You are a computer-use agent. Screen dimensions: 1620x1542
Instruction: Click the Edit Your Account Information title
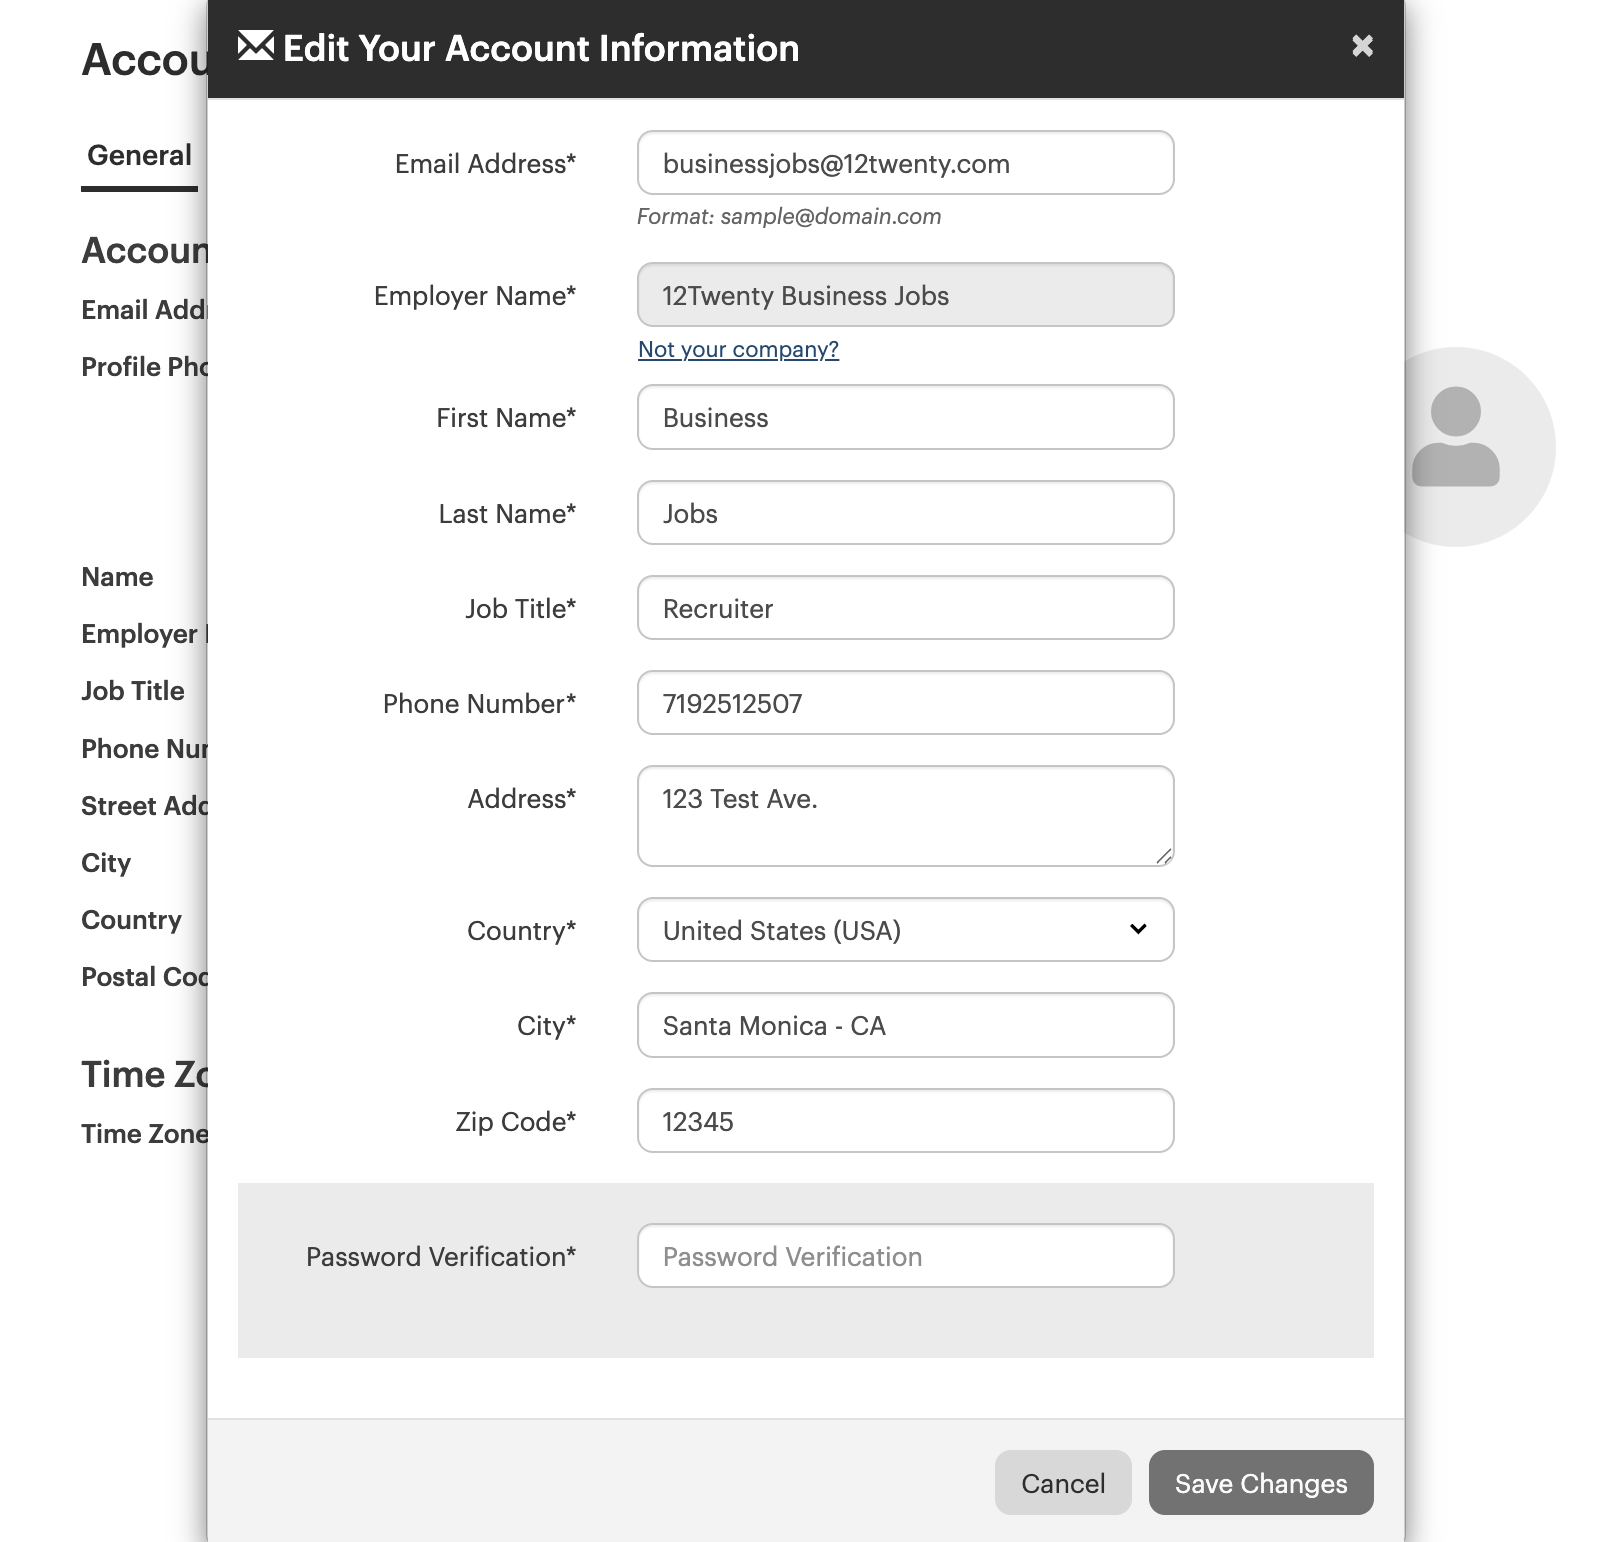click(x=541, y=48)
